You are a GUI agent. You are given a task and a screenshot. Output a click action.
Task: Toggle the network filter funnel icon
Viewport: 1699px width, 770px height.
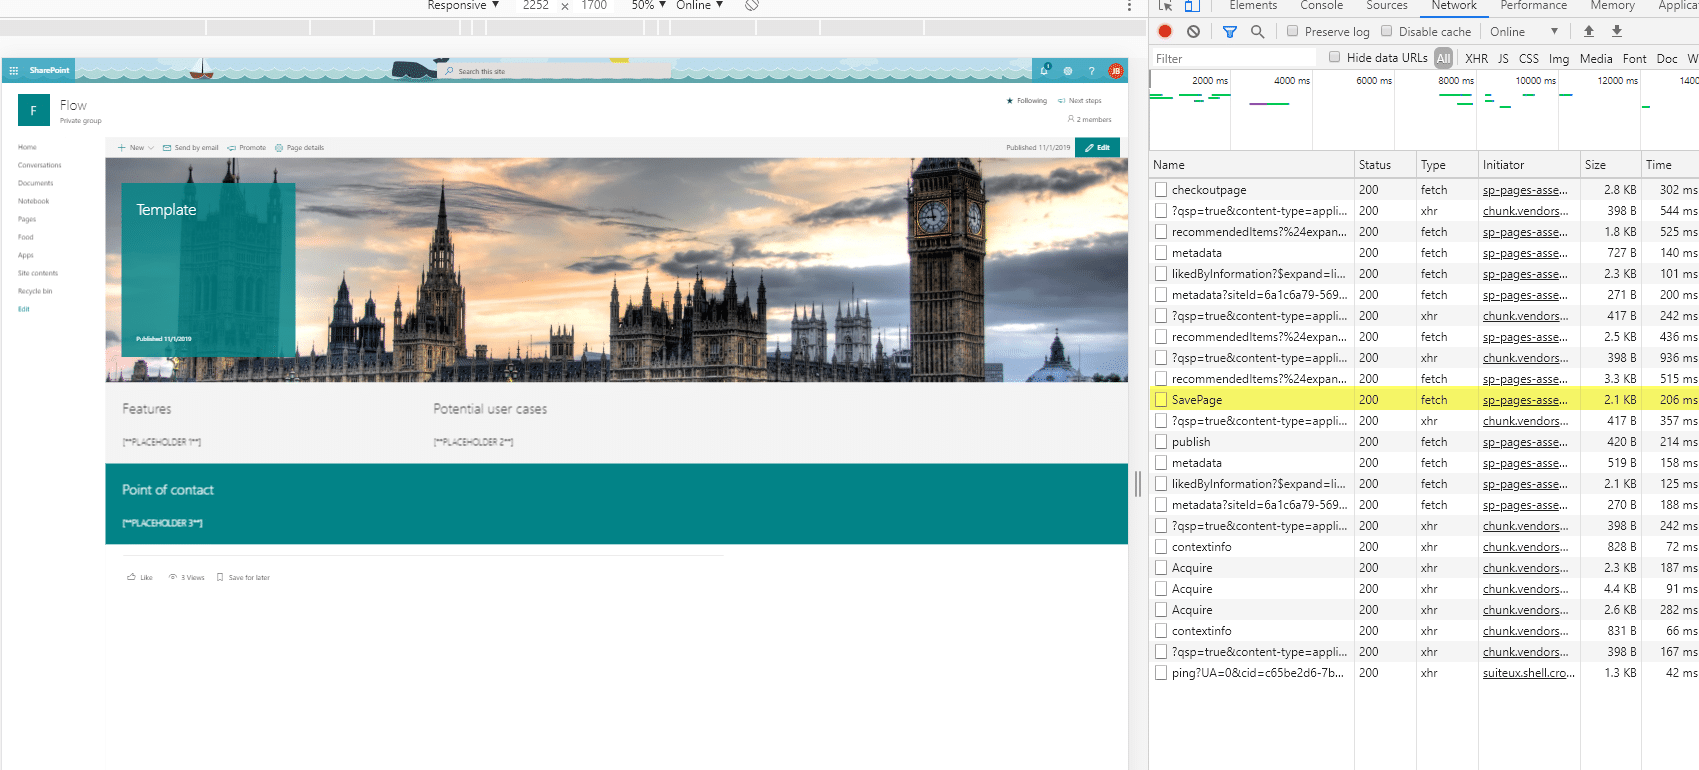click(x=1230, y=32)
